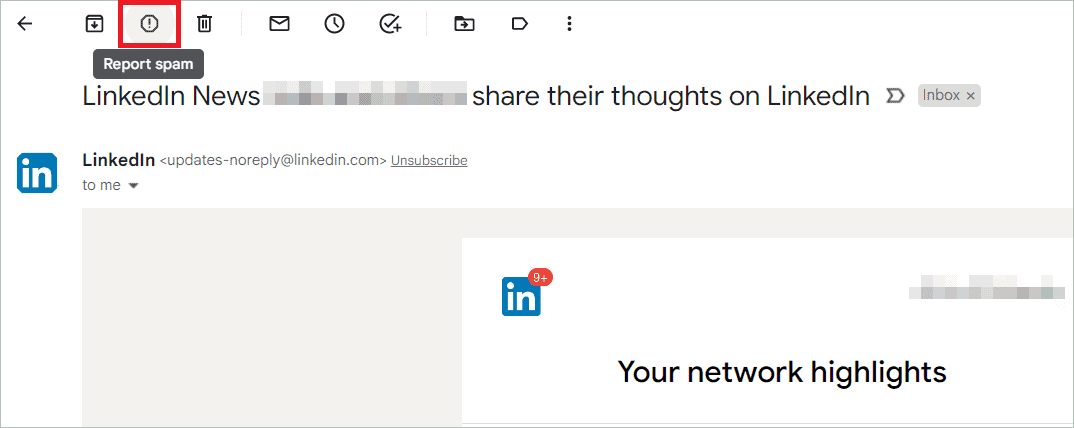Add this email to Tasks
Viewport: 1074px width, 428px height.
390,24
